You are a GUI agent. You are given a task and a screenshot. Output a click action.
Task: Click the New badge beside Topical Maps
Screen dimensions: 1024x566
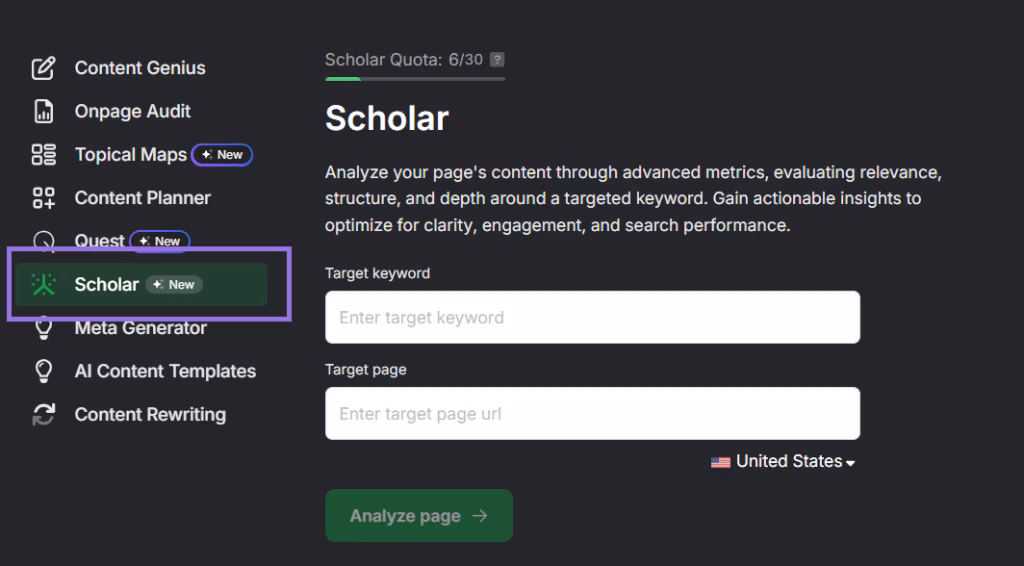click(222, 155)
